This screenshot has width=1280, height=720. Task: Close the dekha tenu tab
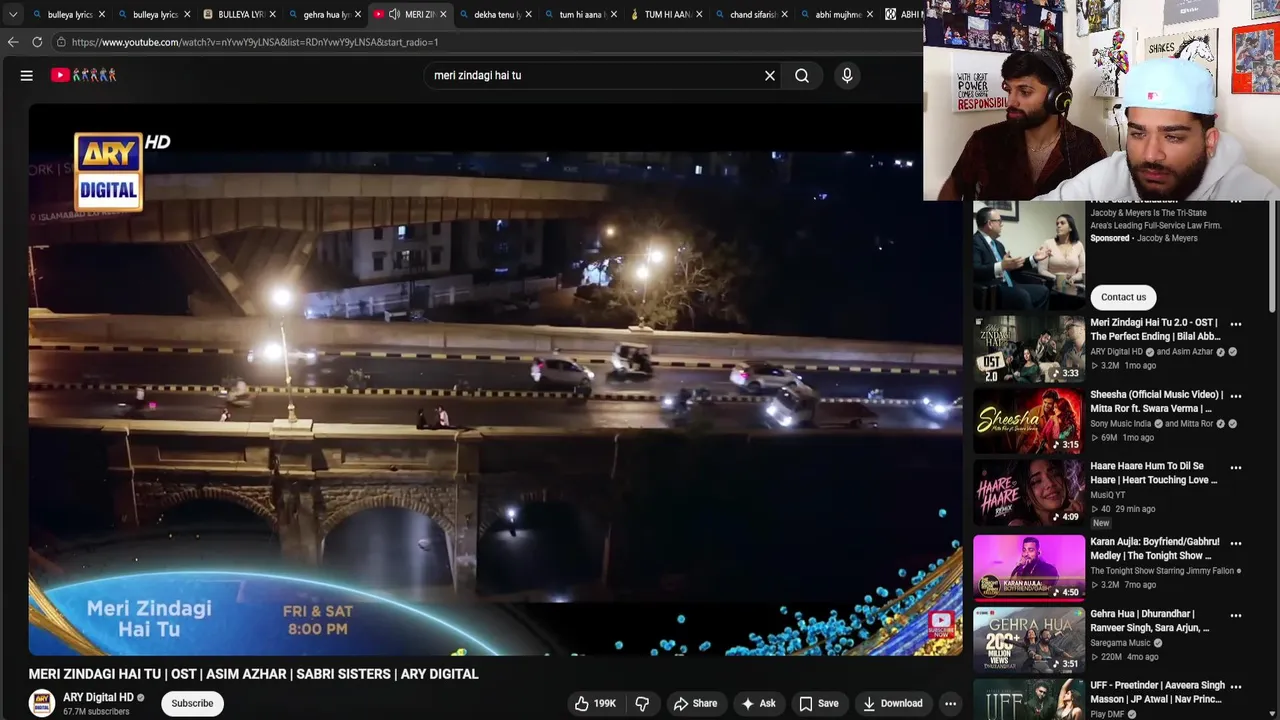click(529, 14)
